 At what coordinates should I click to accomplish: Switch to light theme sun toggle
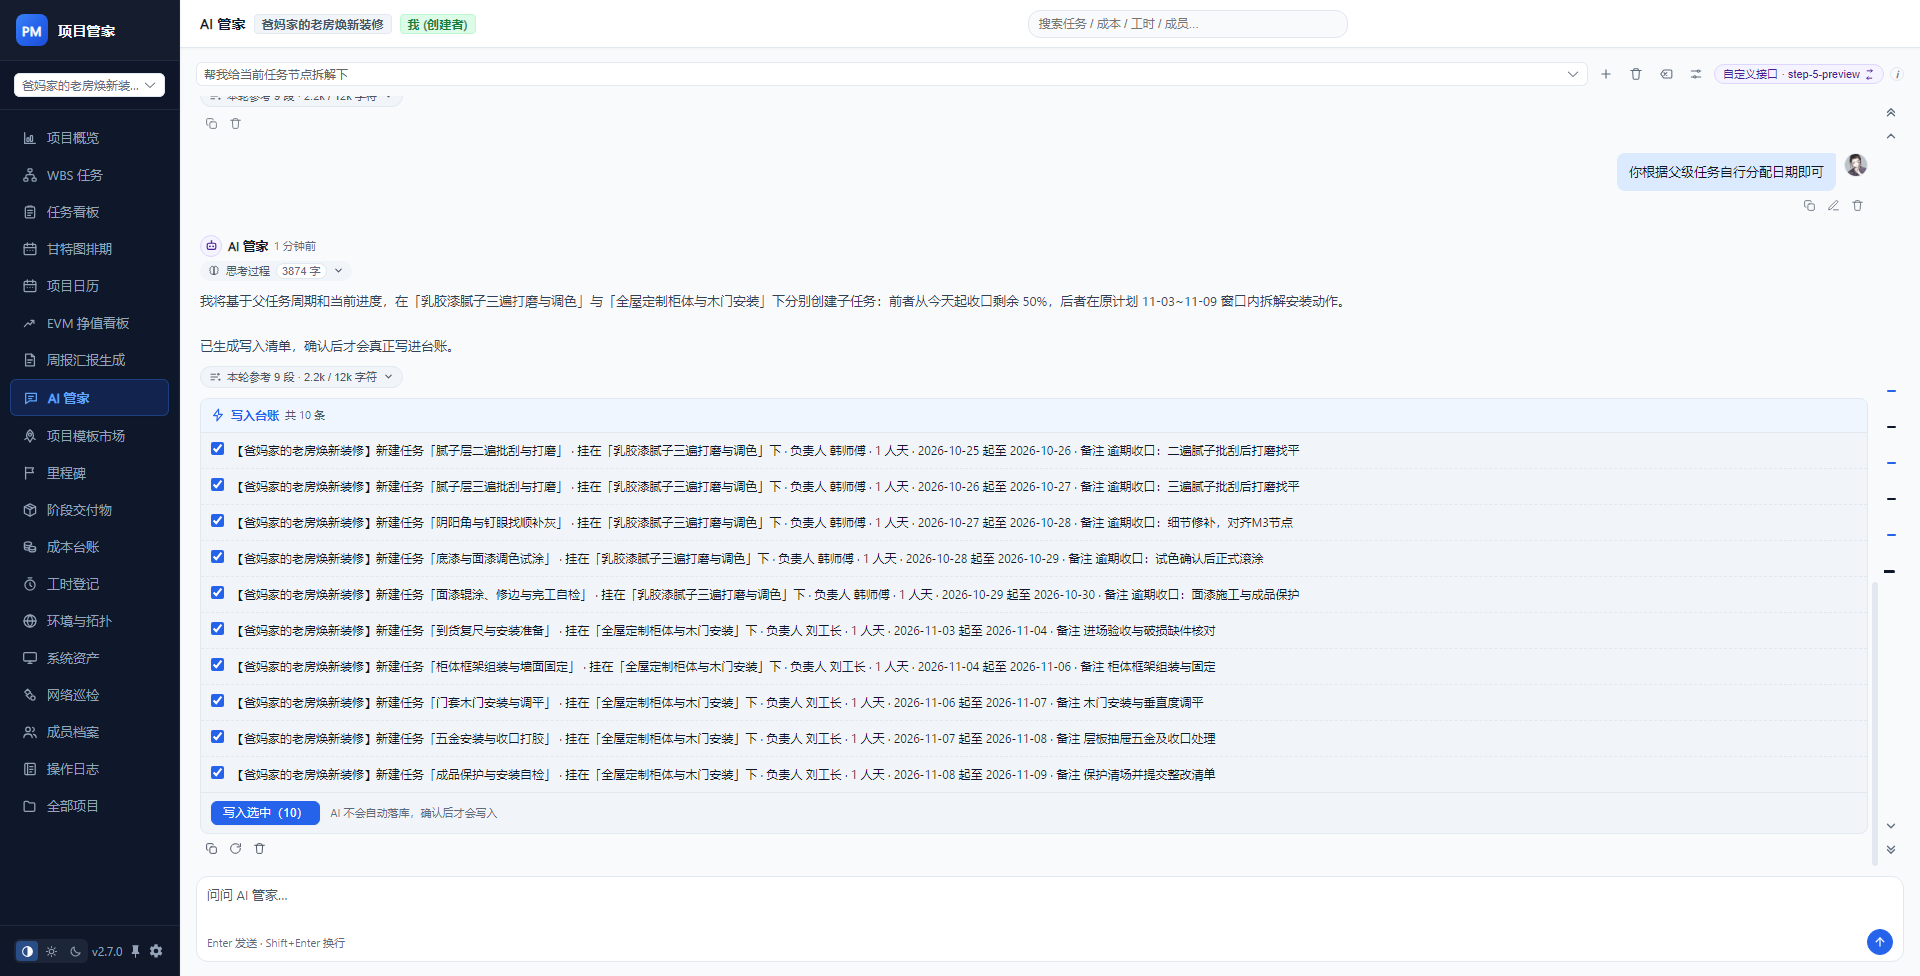click(x=51, y=951)
